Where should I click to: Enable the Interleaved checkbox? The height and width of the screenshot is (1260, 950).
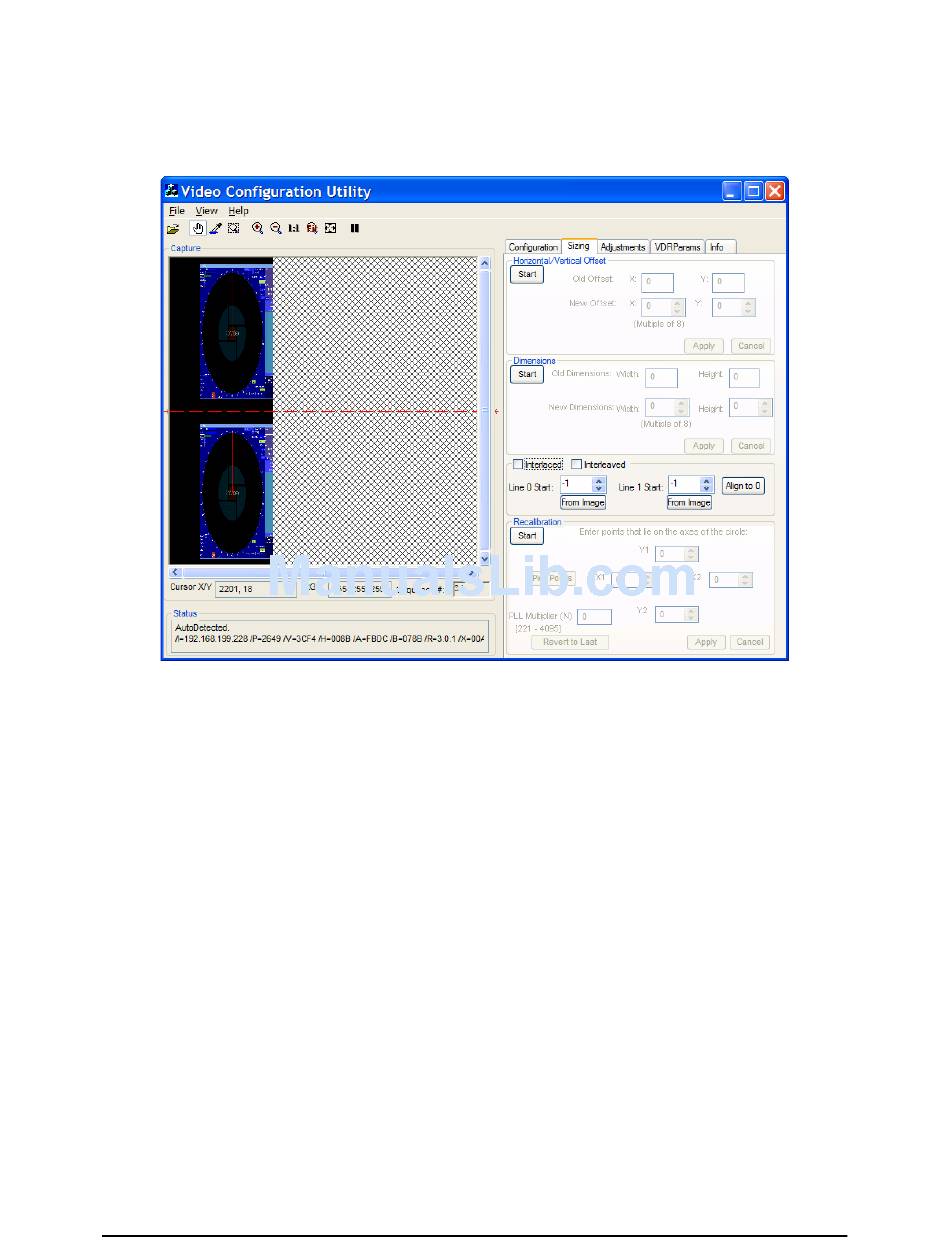click(x=576, y=465)
